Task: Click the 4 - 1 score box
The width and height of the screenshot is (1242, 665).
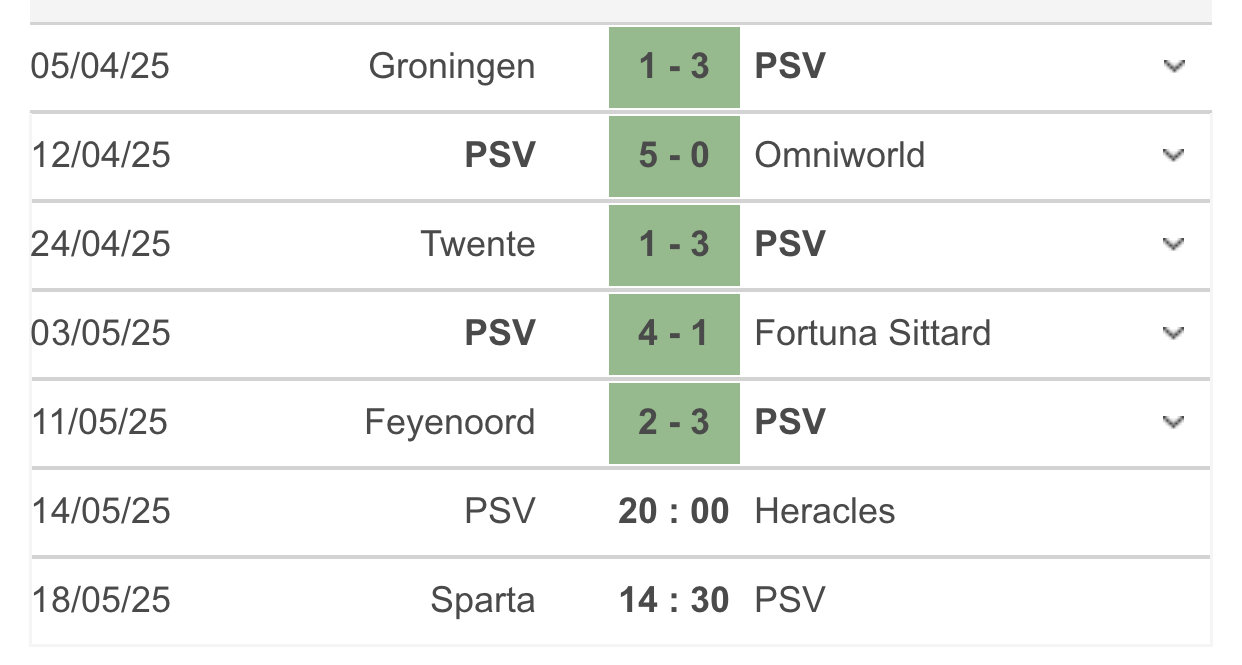Action: (x=674, y=333)
